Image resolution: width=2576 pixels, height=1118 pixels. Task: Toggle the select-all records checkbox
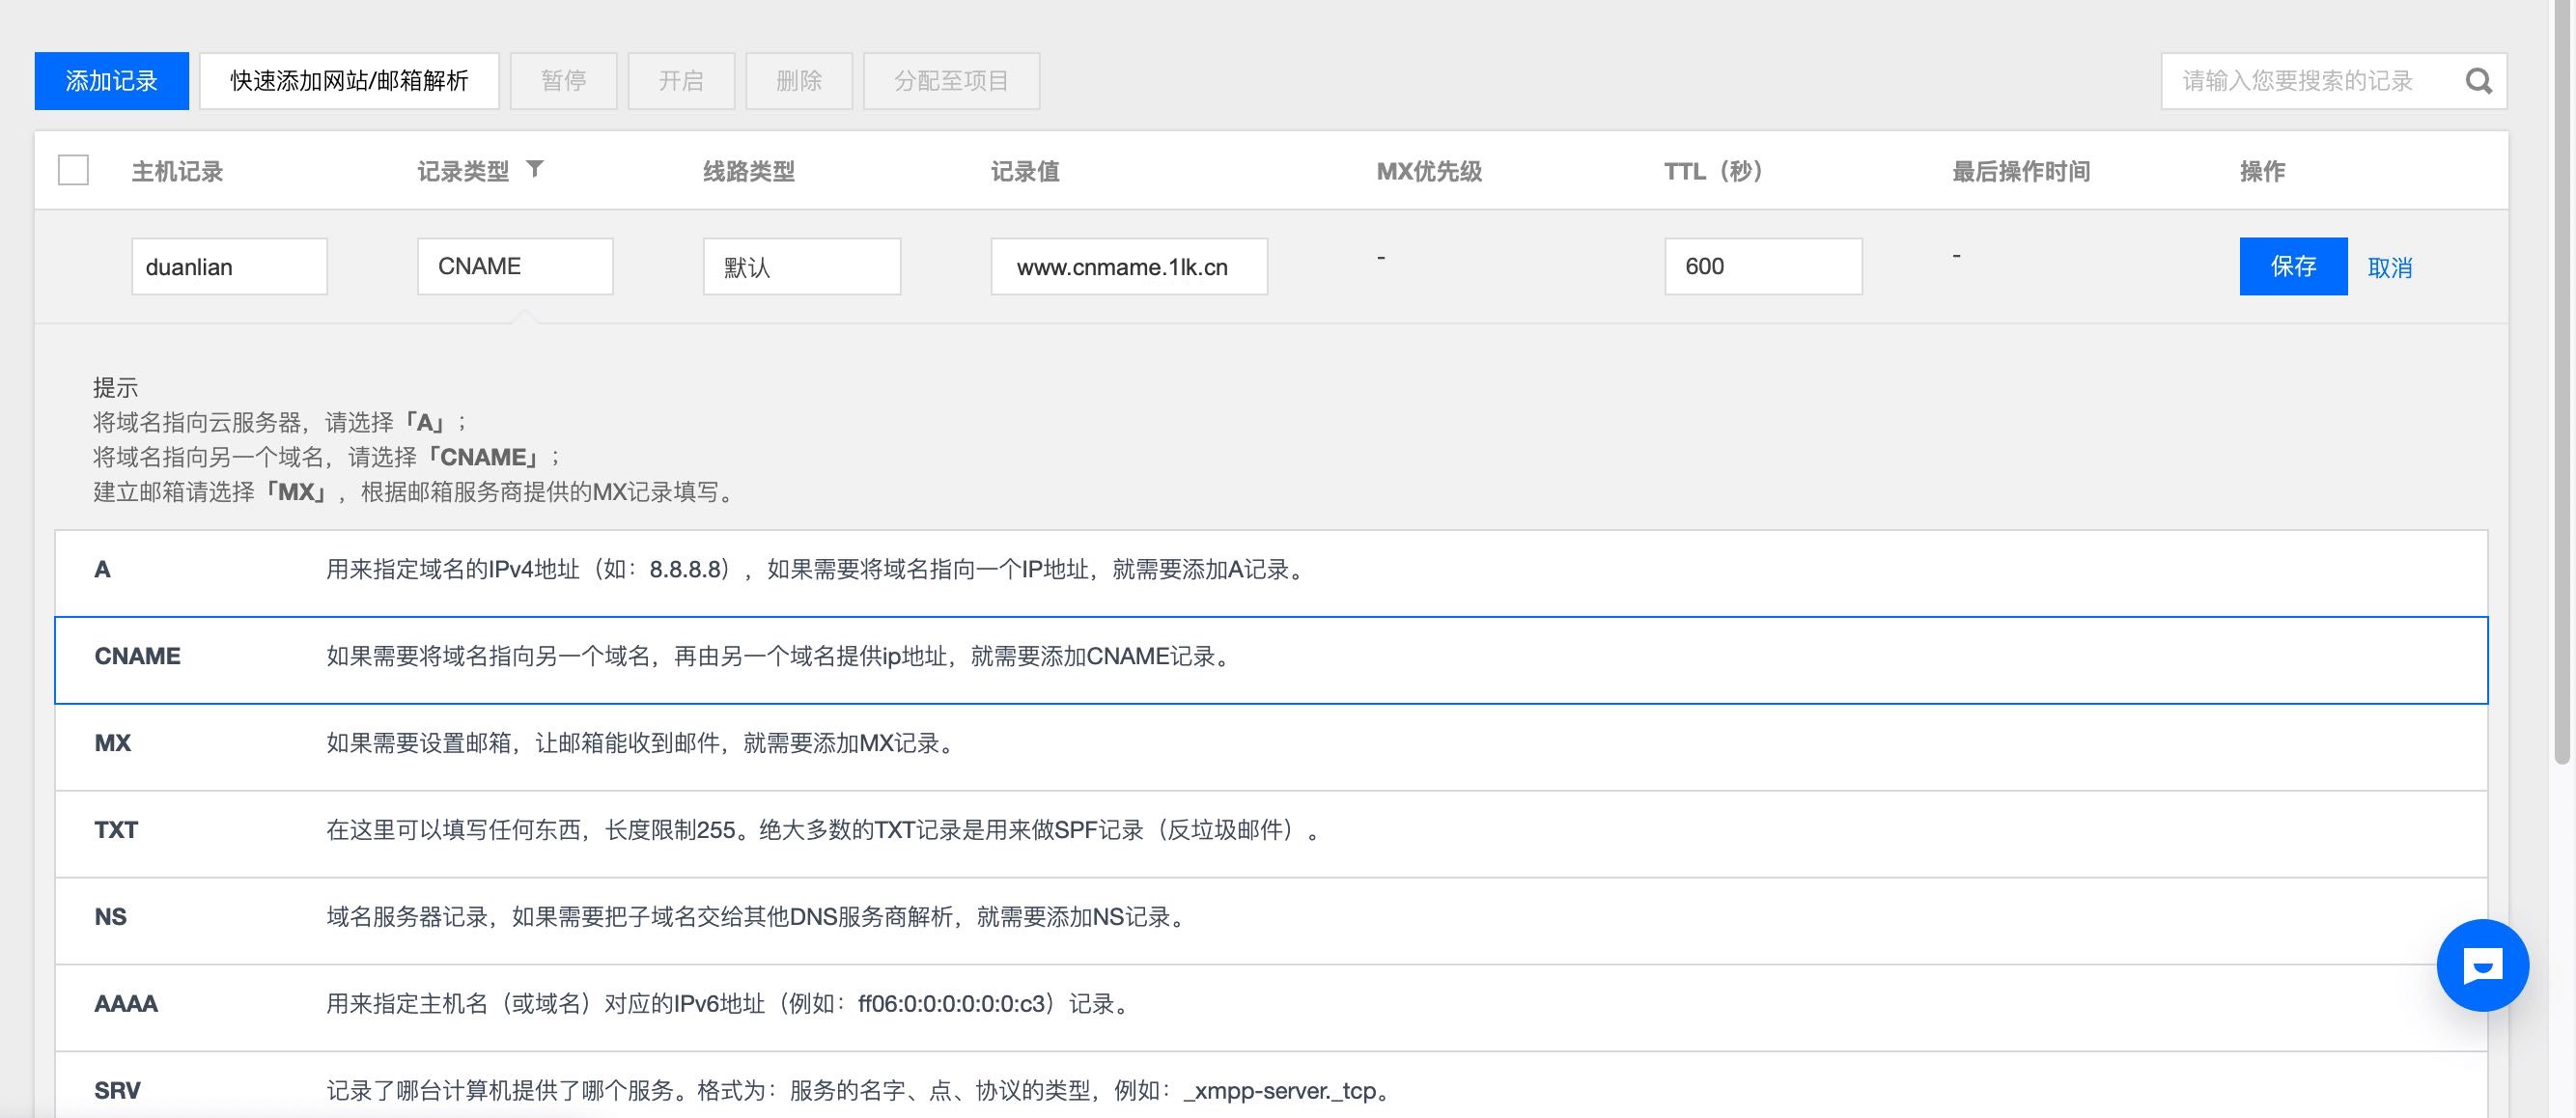[73, 170]
